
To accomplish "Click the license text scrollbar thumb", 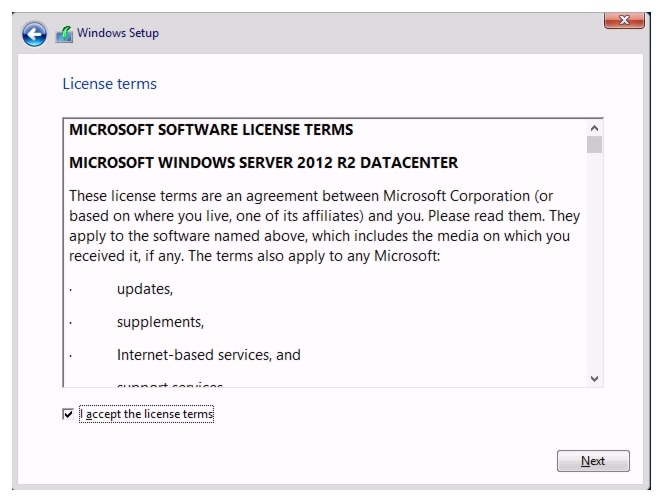I will click(595, 145).
